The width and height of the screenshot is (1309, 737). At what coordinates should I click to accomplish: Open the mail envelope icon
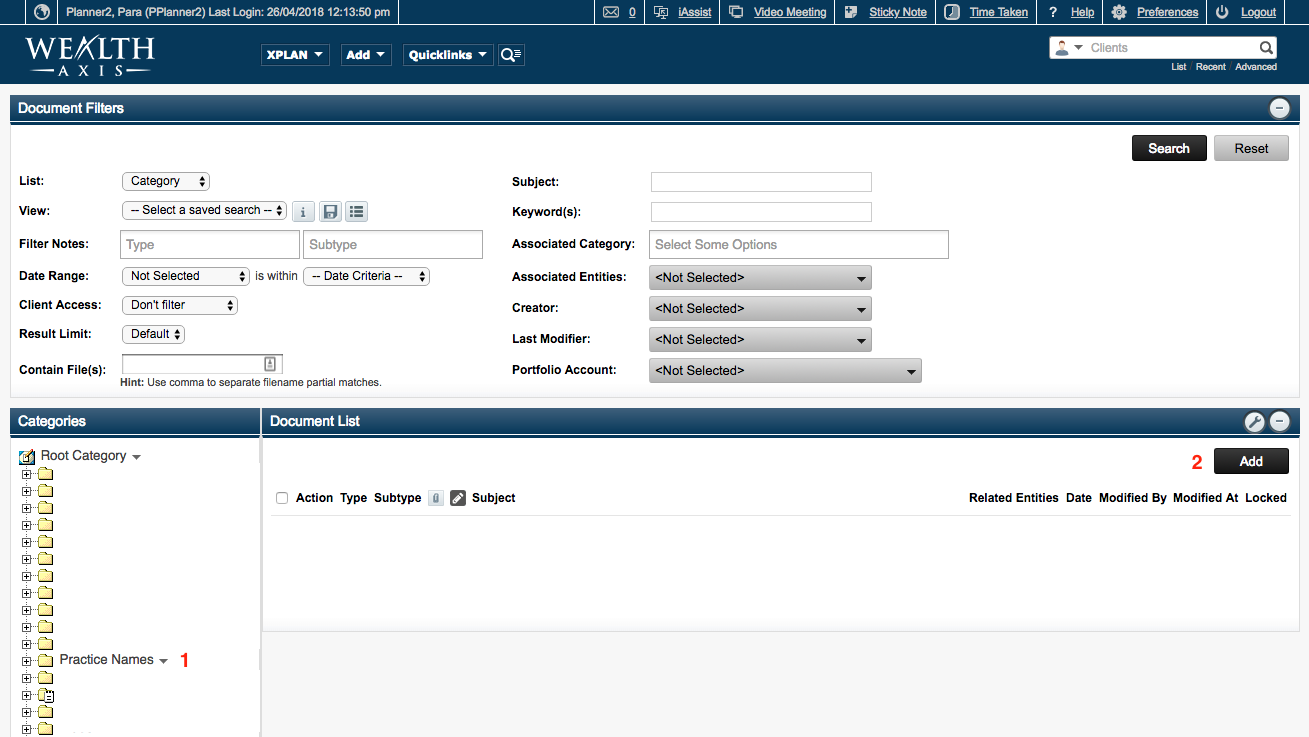pyautogui.click(x=612, y=12)
